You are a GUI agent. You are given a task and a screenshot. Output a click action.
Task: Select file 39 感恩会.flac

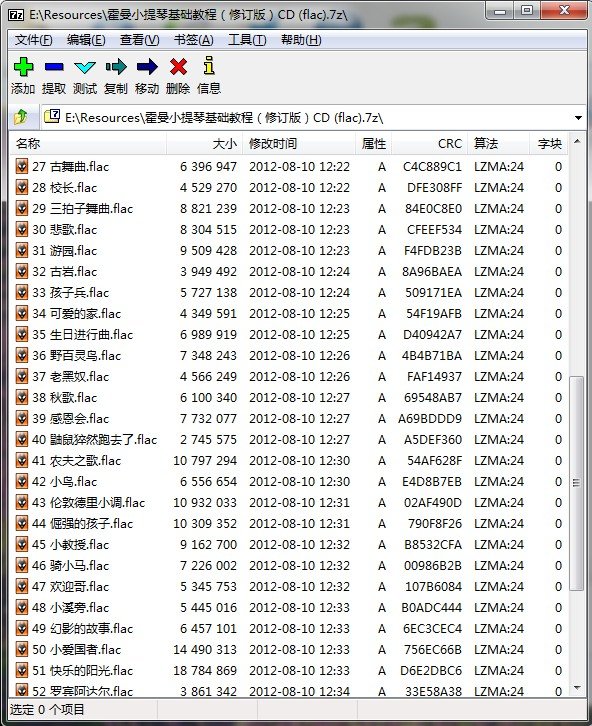[x=70, y=419]
